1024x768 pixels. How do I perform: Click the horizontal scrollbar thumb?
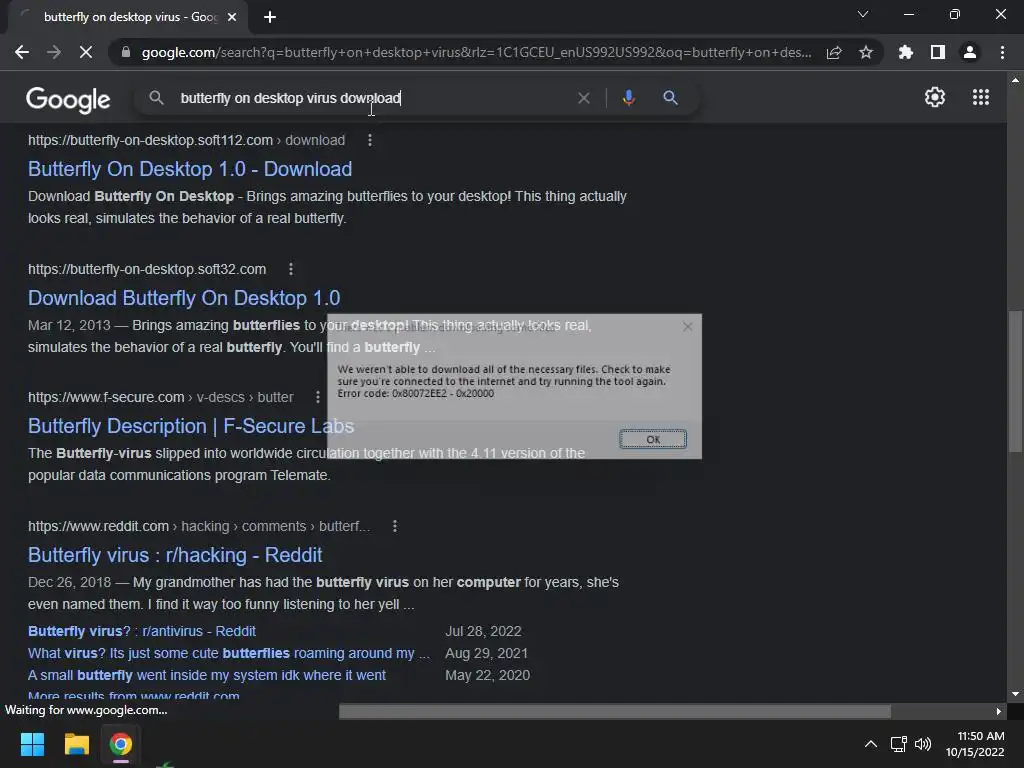click(615, 711)
